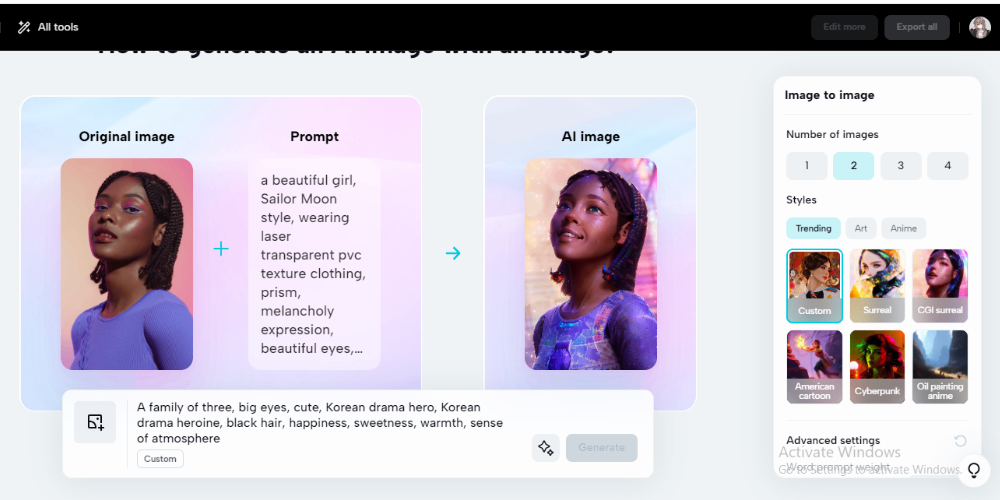Click the Advanced settings label
The width and height of the screenshot is (1000, 500).
[x=833, y=441]
